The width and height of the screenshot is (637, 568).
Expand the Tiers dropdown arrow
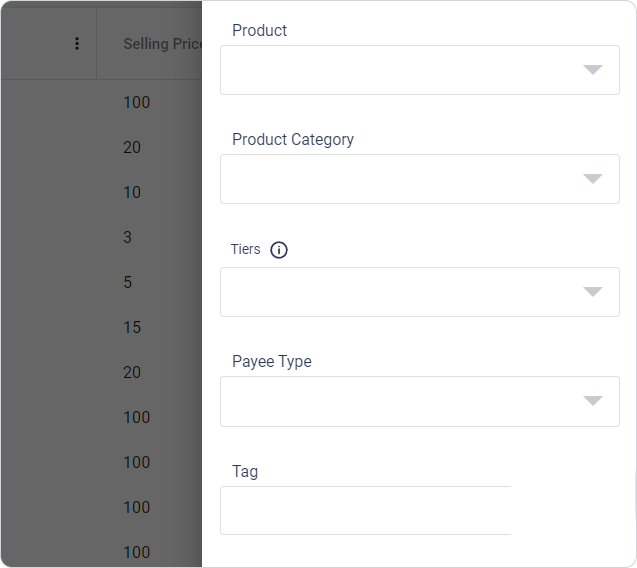592,292
